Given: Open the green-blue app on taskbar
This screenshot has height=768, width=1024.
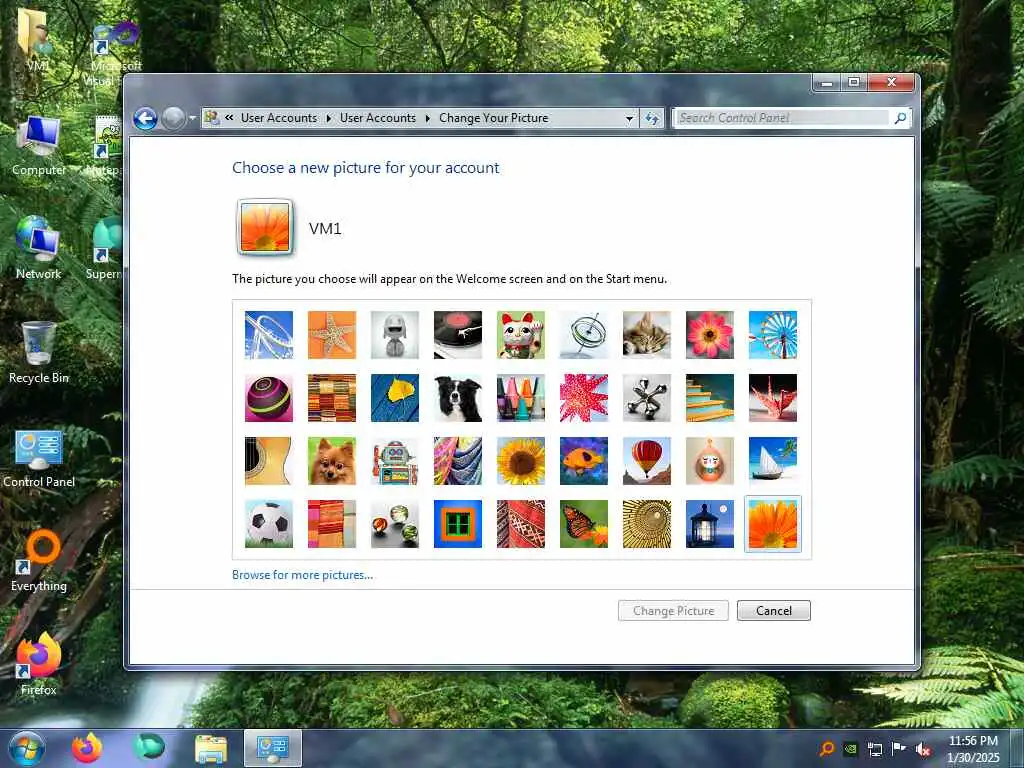Looking at the screenshot, I should point(148,747).
